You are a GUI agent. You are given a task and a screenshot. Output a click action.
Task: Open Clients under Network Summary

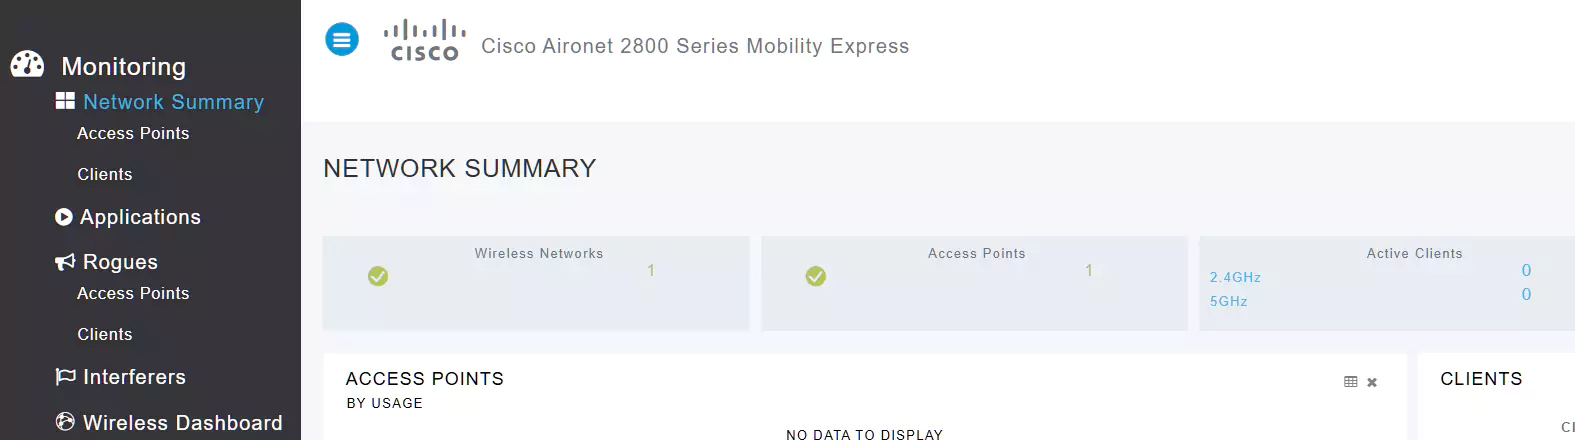[x=105, y=174]
